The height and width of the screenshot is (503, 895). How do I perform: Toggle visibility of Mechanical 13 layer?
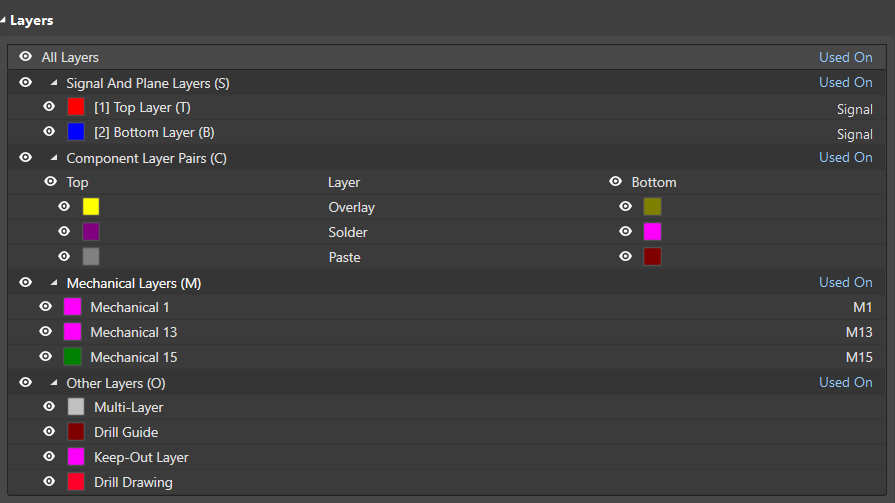click(x=45, y=332)
